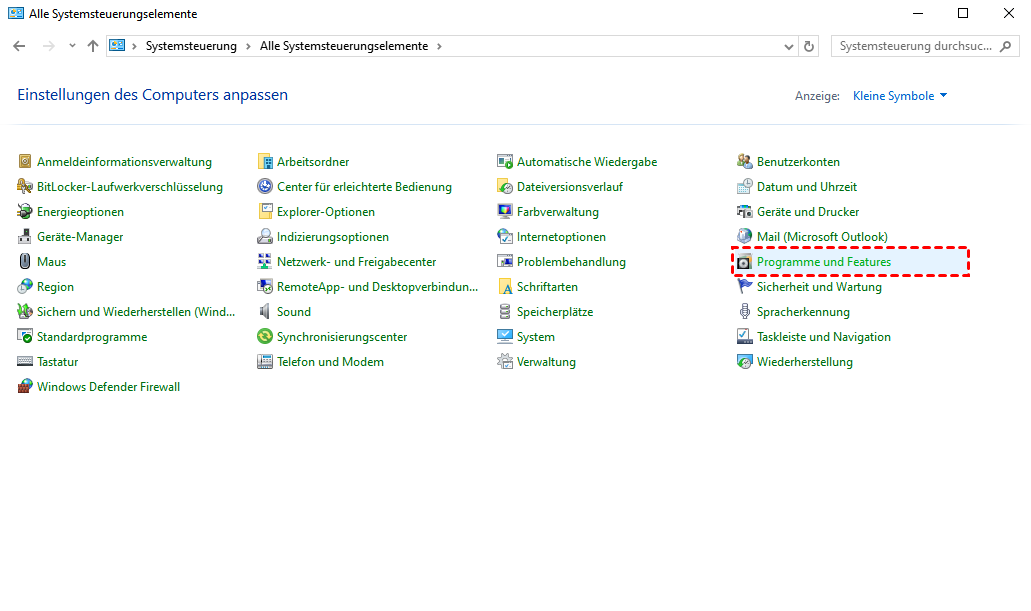Open the Spracherkennung microphone icon
This screenshot has width=1031, height=611.
745,312
